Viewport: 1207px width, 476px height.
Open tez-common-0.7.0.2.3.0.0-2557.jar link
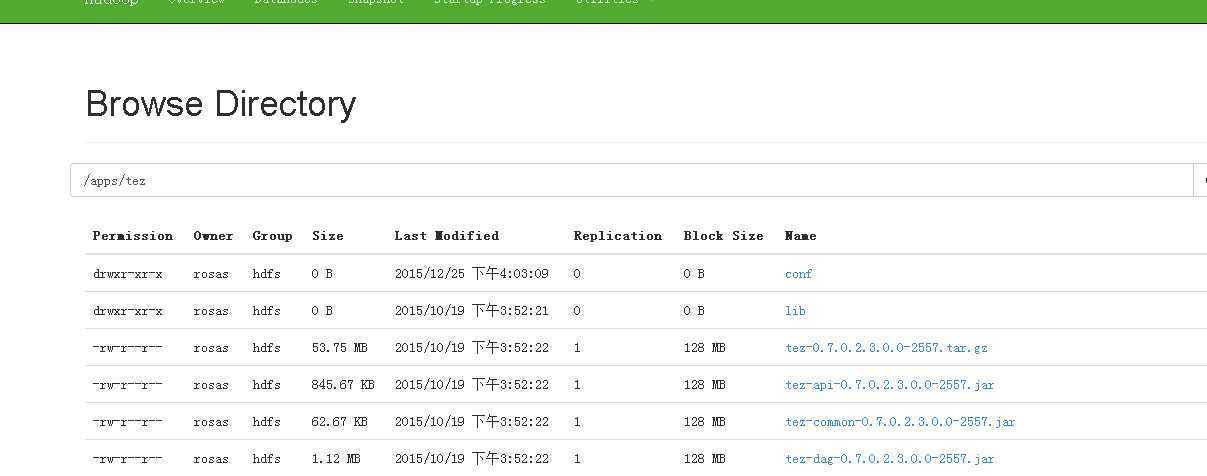(900, 422)
